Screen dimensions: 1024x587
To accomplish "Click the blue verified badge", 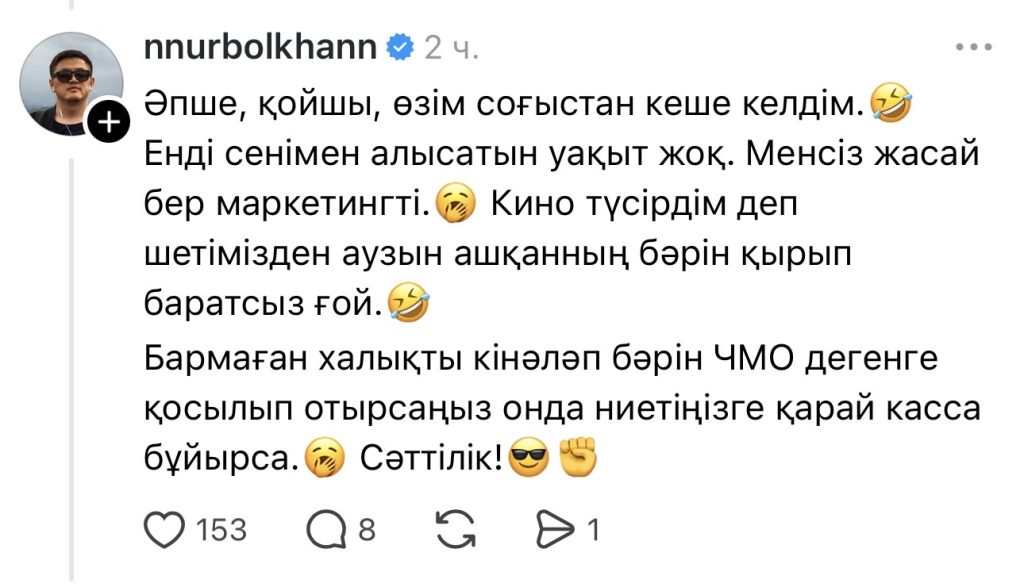I will 400,47.
